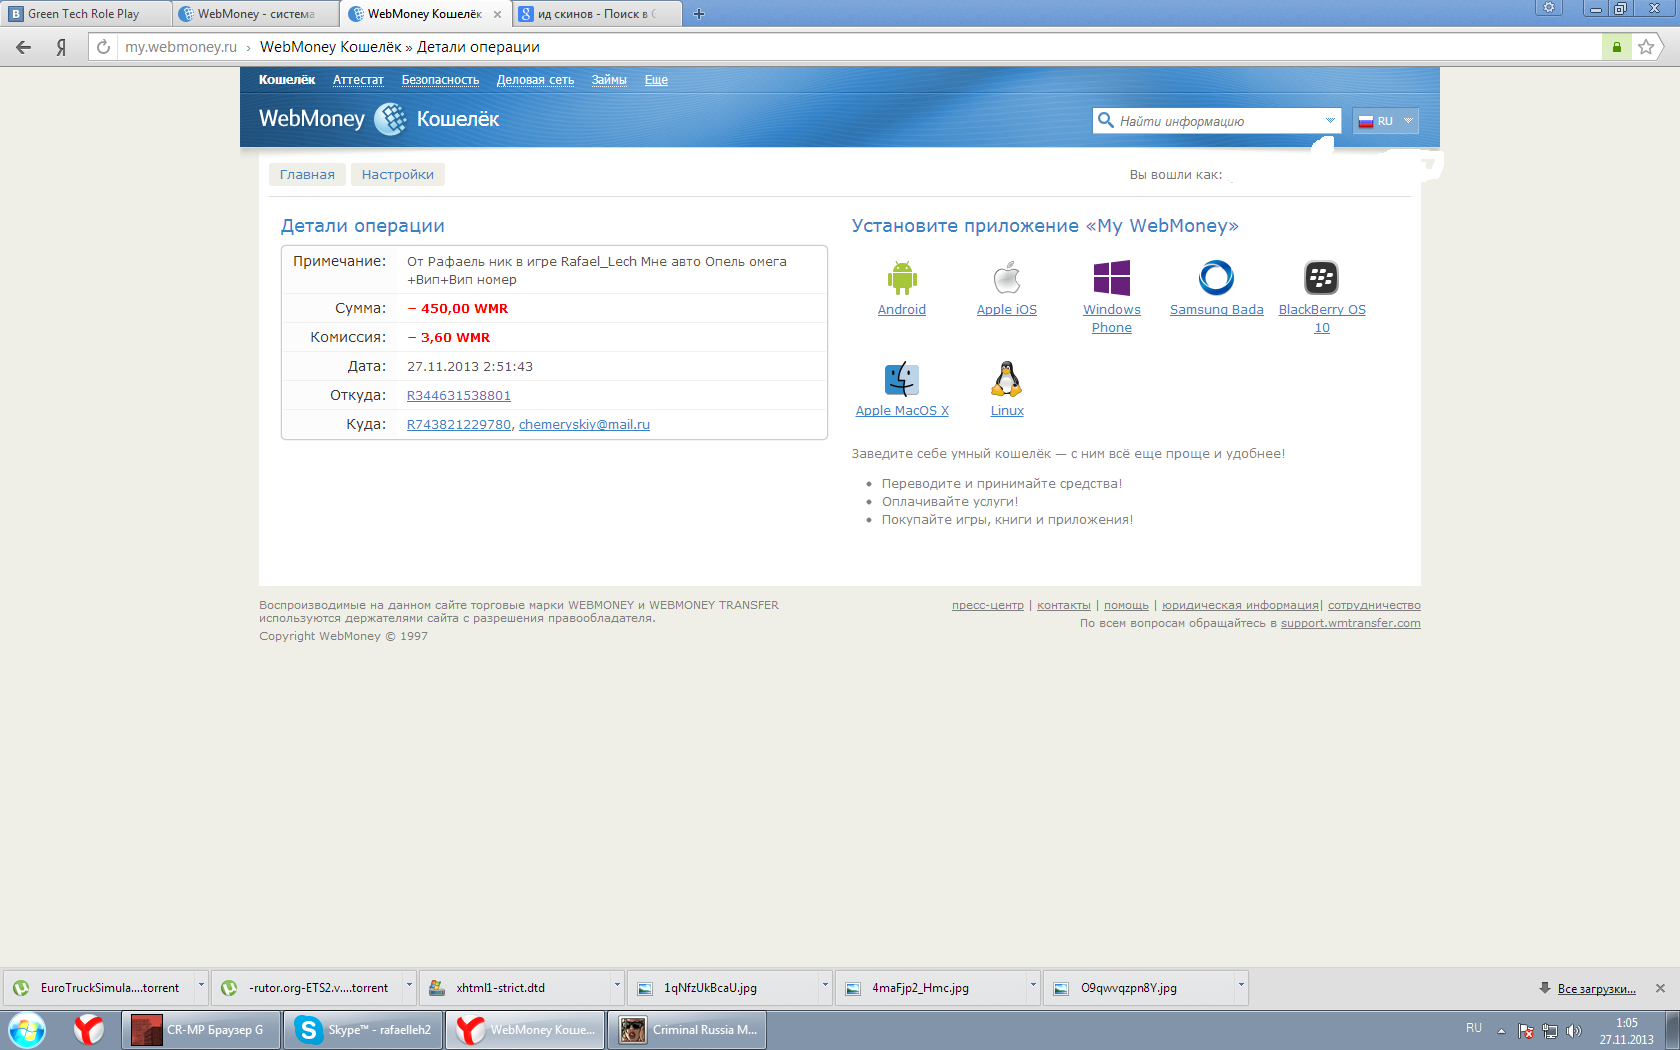Open the Windows Start button
This screenshot has height=1050, width=1680.
(27, 1030)
